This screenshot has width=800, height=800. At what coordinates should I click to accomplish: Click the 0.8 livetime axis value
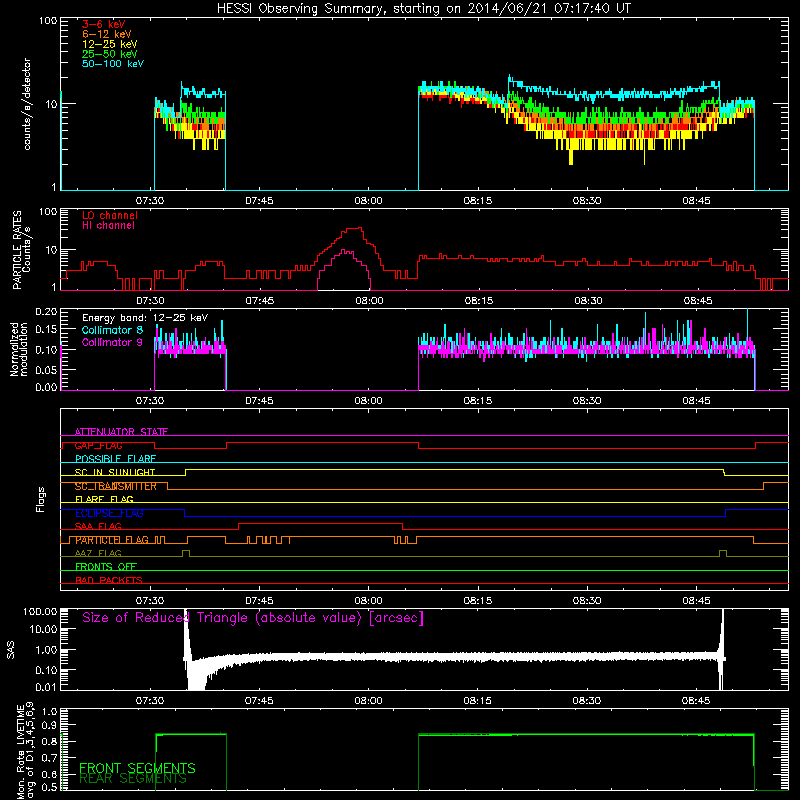pos(49,741)
